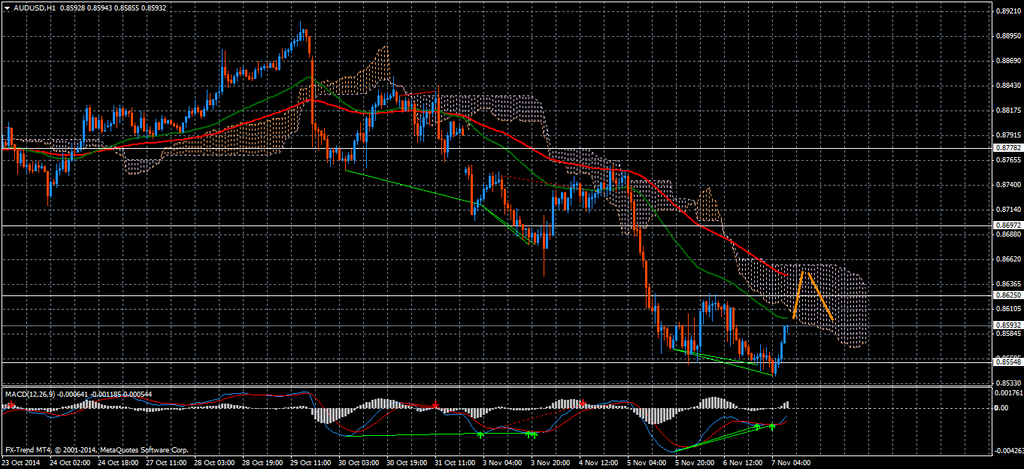
Task: Select the 0.86250 horizontal level price tag
Action: coord(1008,296)
